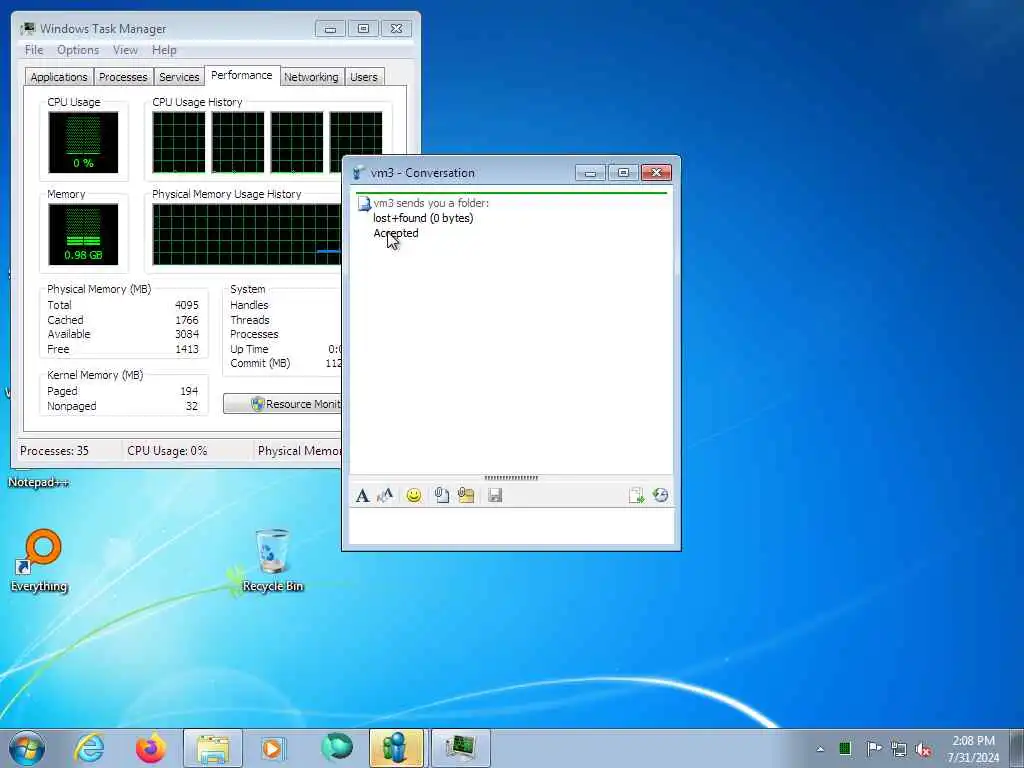Open the file transfers icon in the vm3 Conversation toolbar

click(x=636, y=496)
